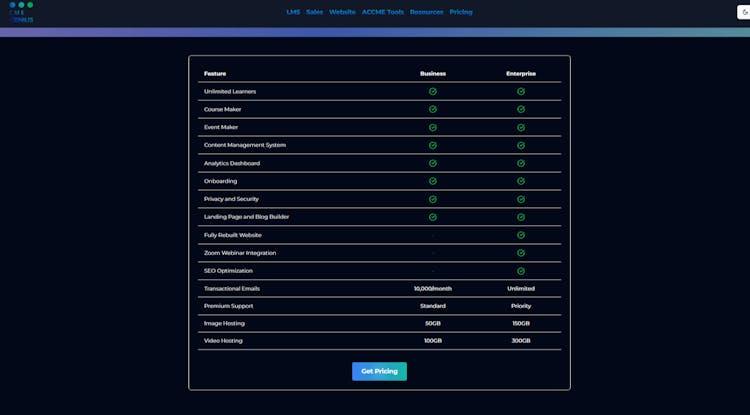This screenshot has height=415, width=750.
Task: Click Business checkmark for Event Maker
Action: (433, 127)
